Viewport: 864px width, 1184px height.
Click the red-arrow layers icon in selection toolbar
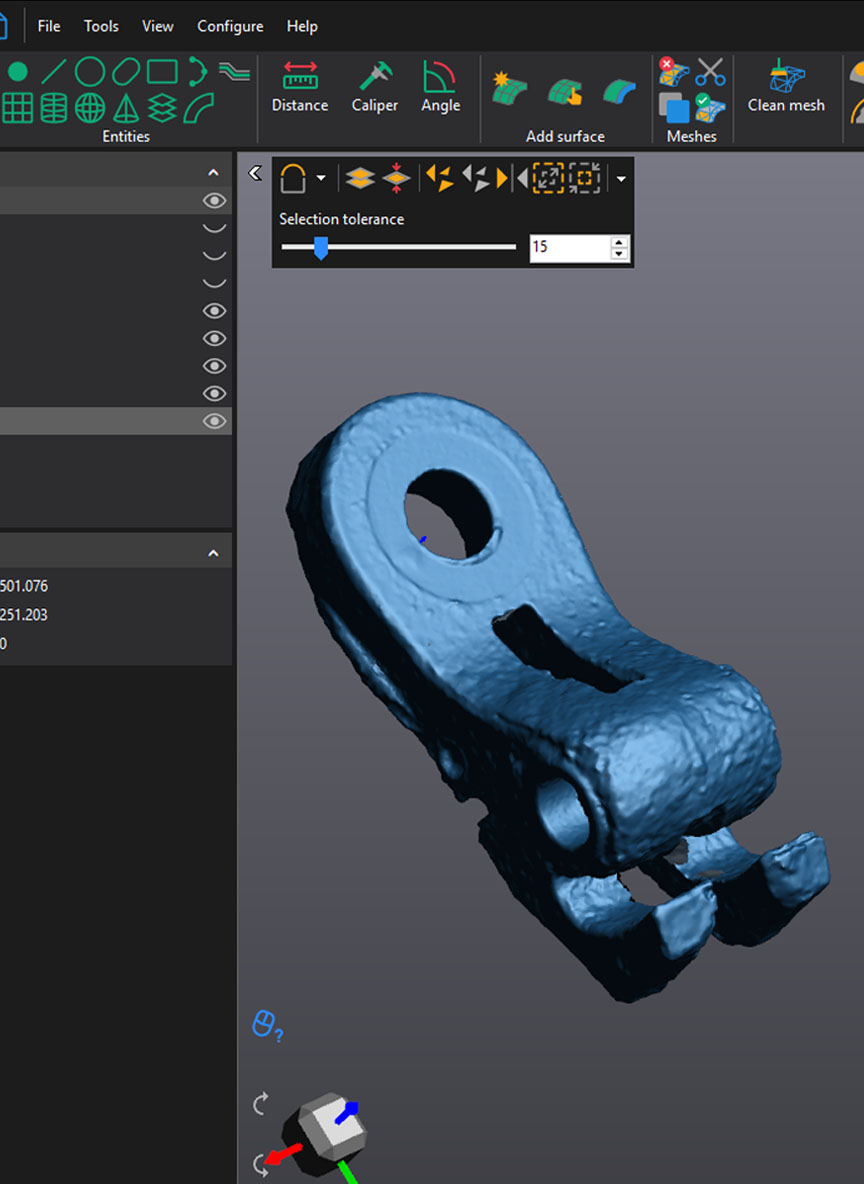(397, 179)
